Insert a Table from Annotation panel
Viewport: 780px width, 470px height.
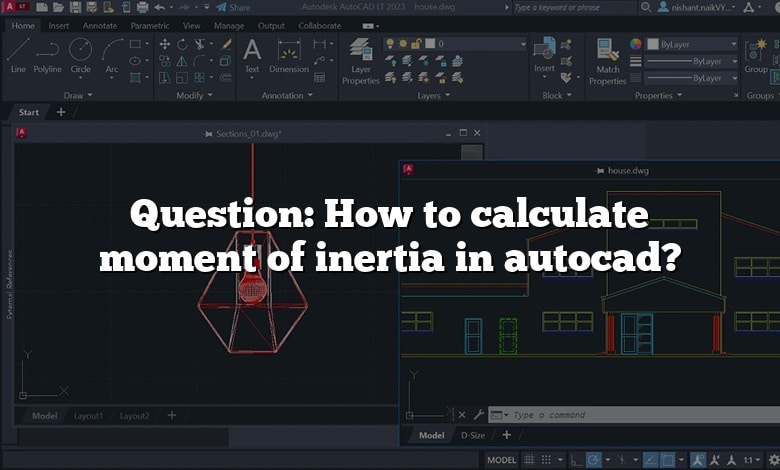319,78
